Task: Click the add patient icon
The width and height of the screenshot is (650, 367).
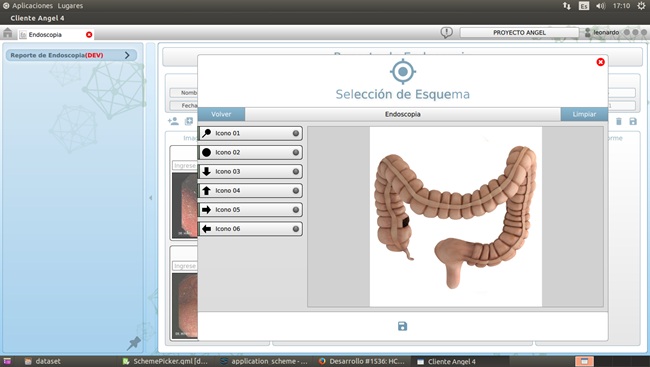Action: pos(173,121)
